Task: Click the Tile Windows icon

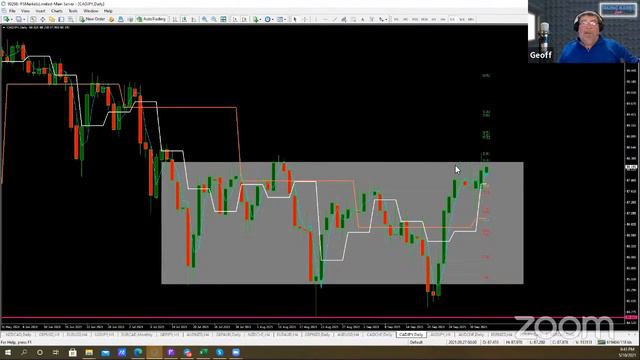Action: pyautogui.click(x=223, y=19)
